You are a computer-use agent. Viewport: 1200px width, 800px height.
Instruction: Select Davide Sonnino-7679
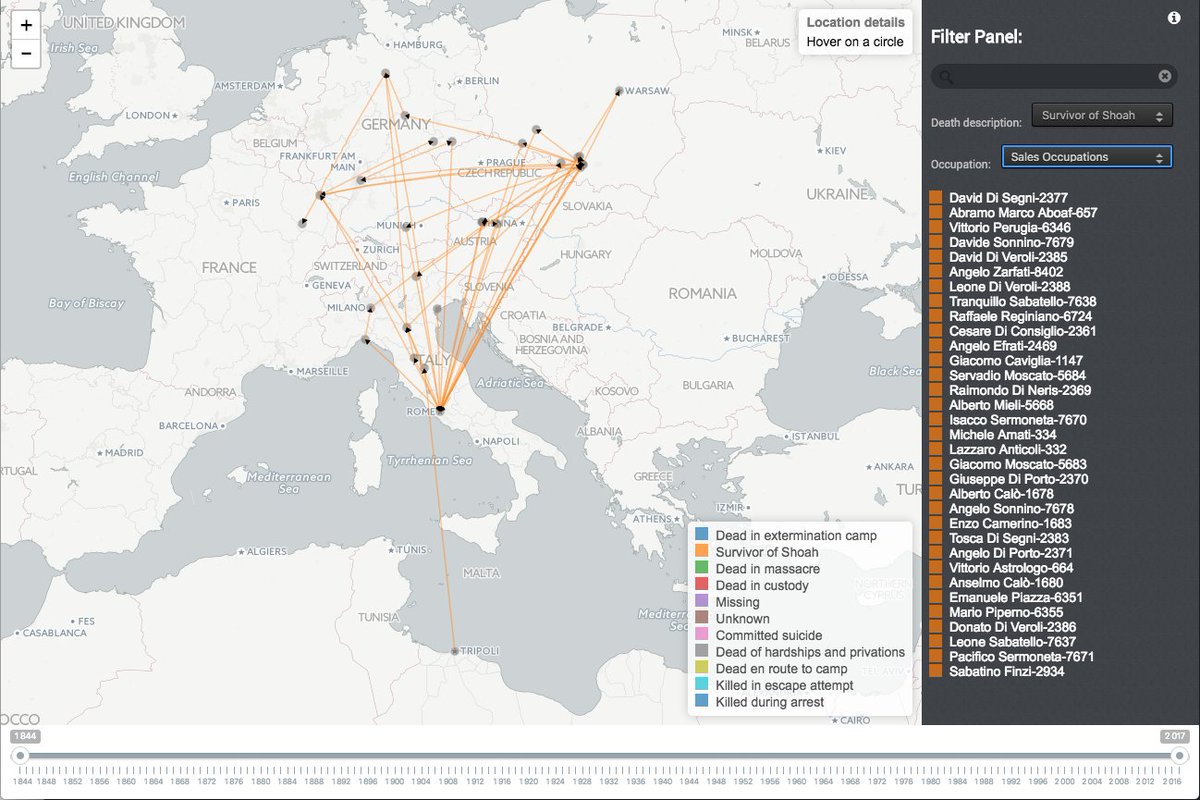(x=1011, y=242)
